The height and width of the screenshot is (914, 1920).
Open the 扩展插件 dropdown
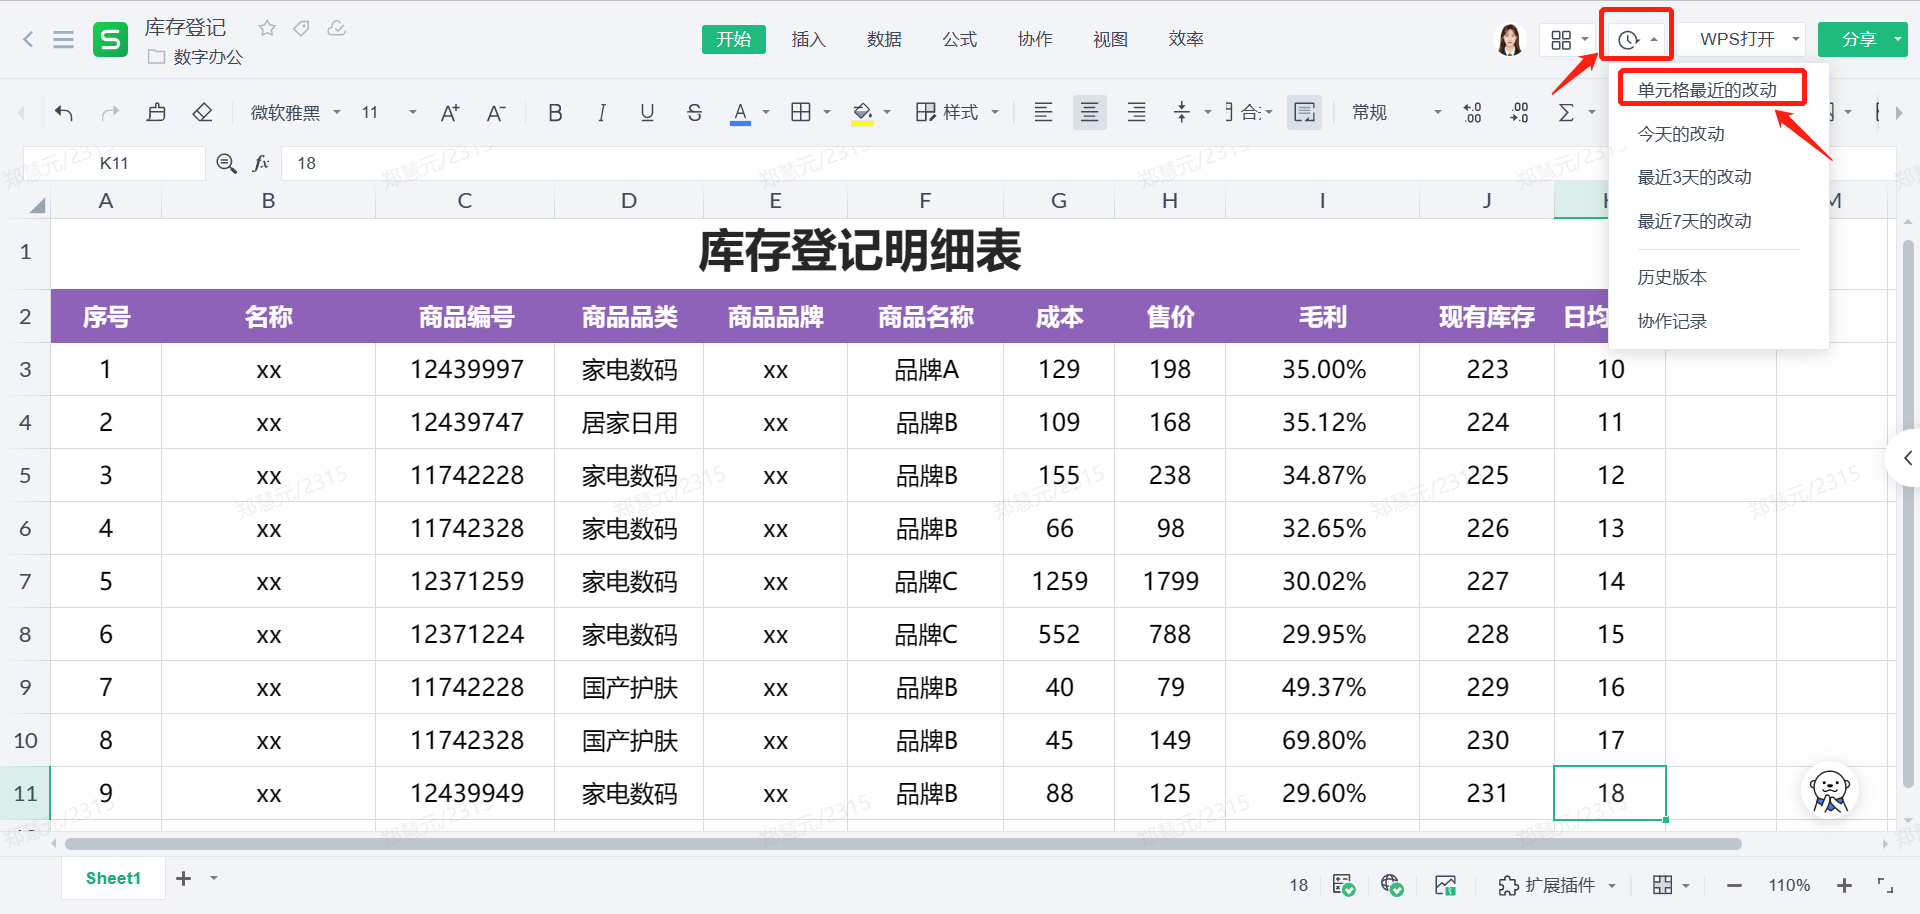click(1557, 885)
